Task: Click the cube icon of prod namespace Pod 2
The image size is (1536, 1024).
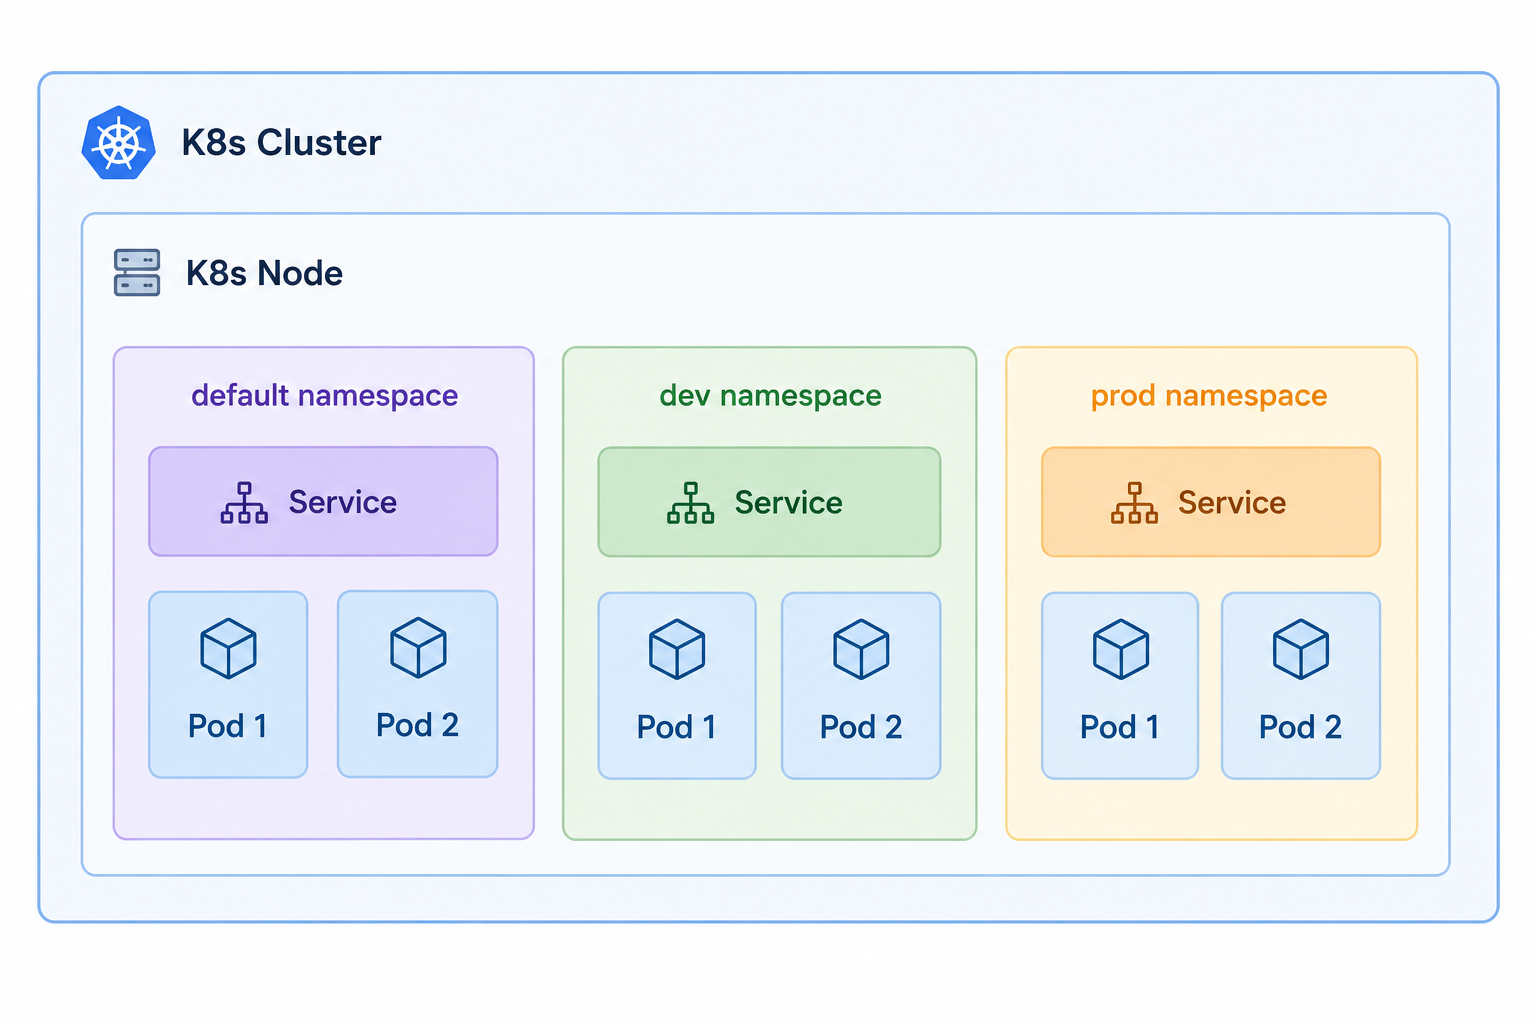Action: (1301, 649)
